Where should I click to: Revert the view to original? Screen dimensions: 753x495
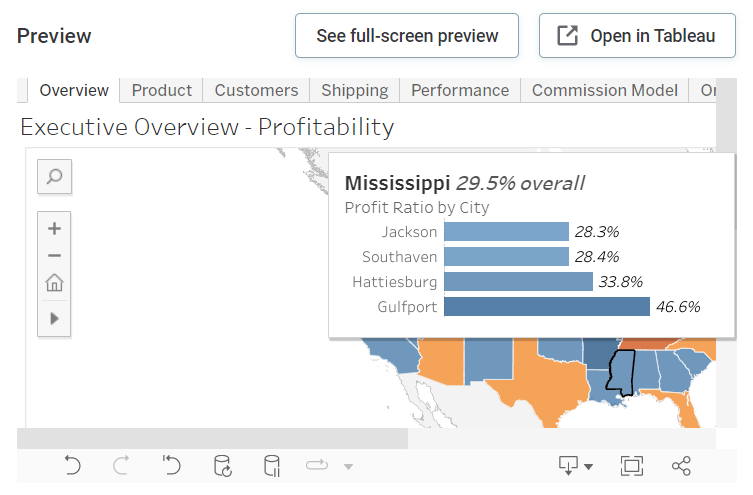pyautogui.click(x=172, y=465)
